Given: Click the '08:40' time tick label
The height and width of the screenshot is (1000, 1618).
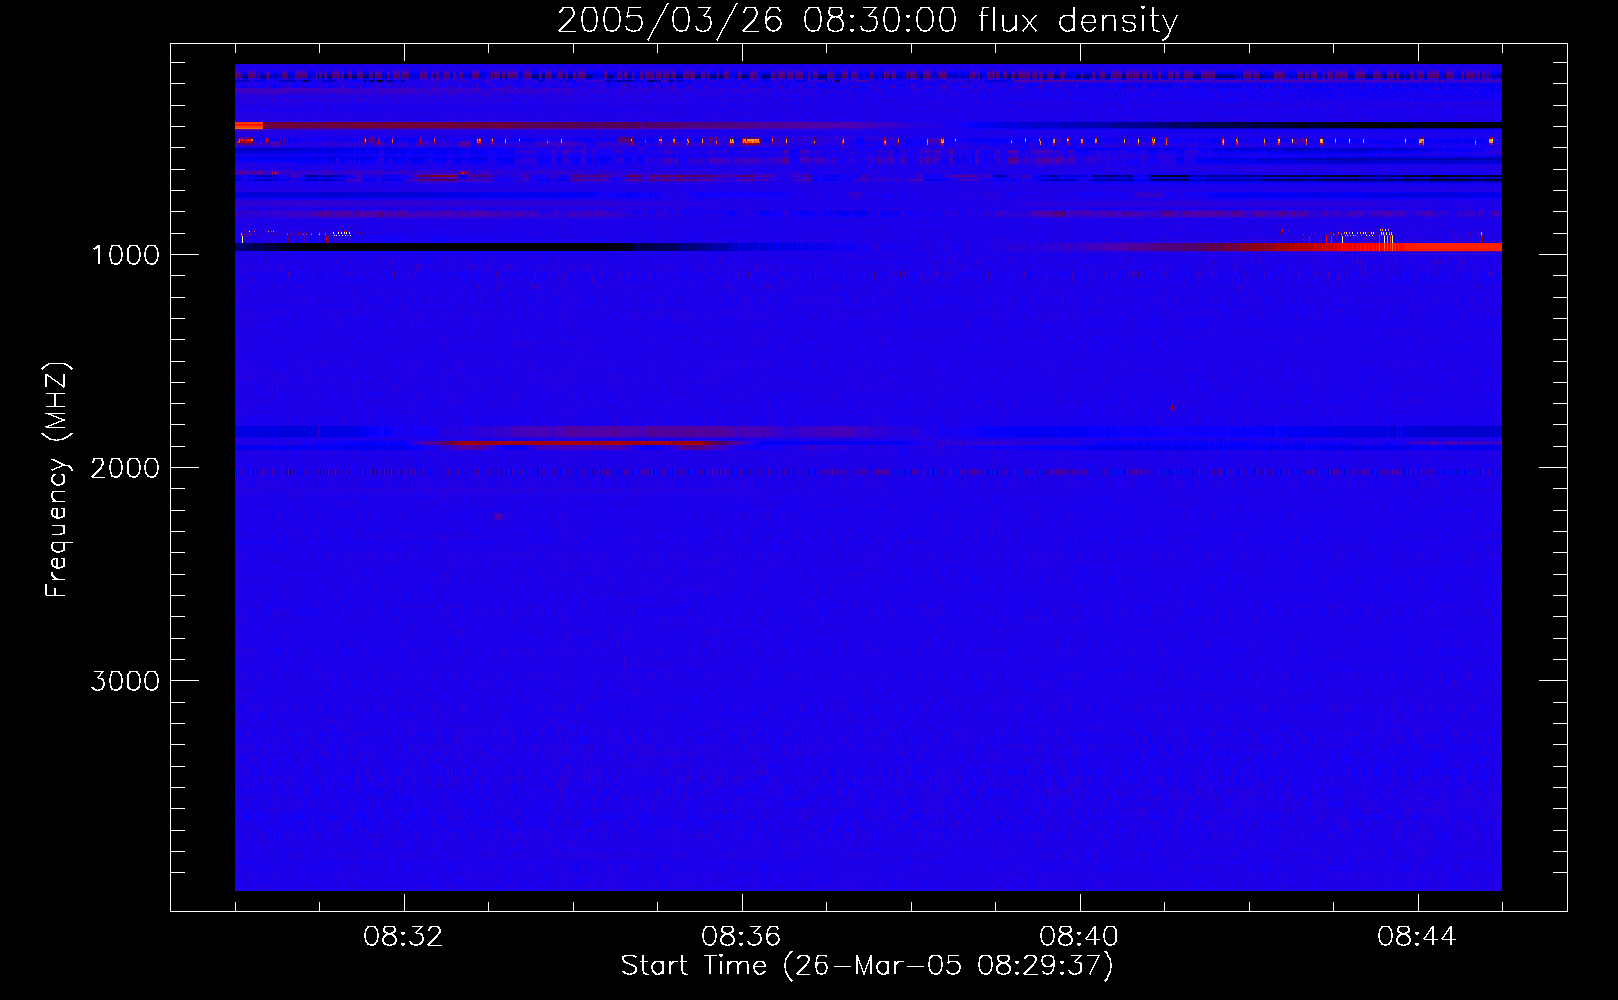Looking at the screenshot, I should (x=1079, y=937).
